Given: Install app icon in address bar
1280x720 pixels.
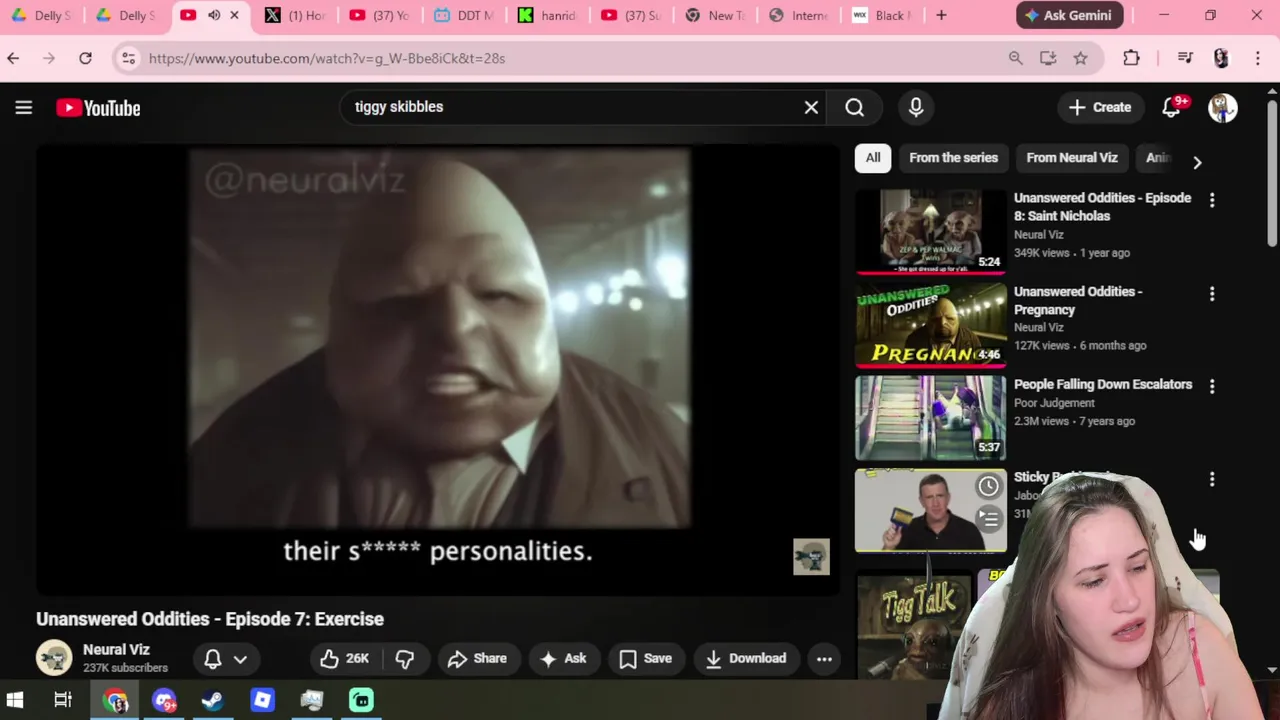Looking at the screenshot, I should (1048, 58).
